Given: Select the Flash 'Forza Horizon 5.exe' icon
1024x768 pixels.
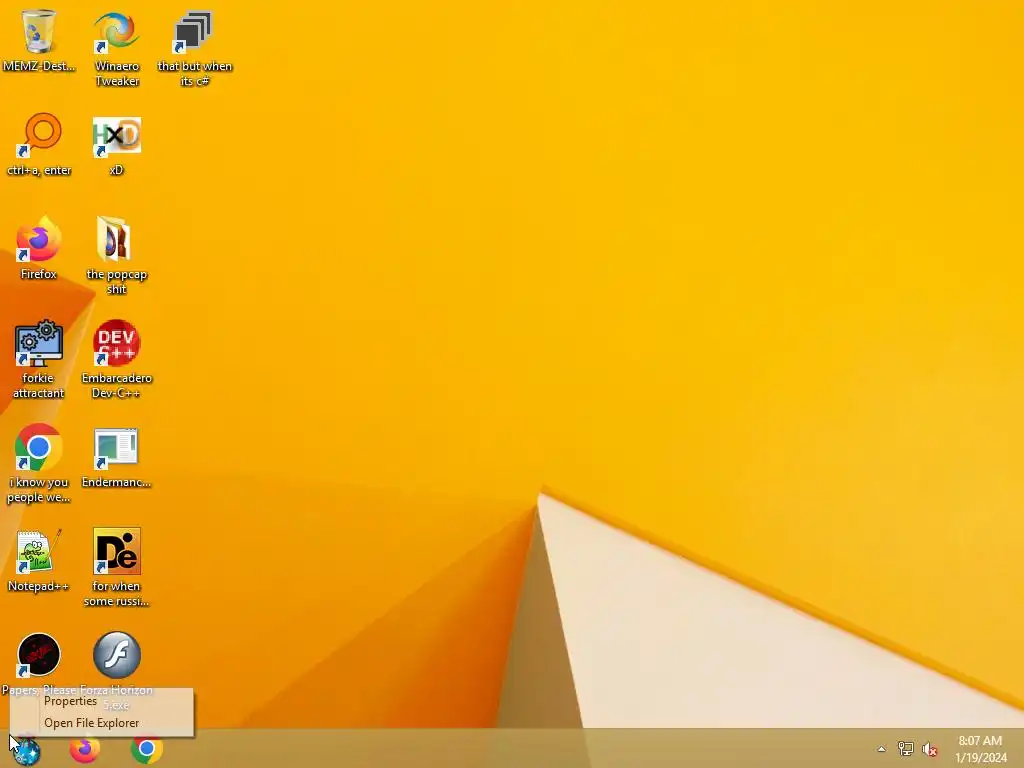Looking at the screenshot, I should point(116,655).
